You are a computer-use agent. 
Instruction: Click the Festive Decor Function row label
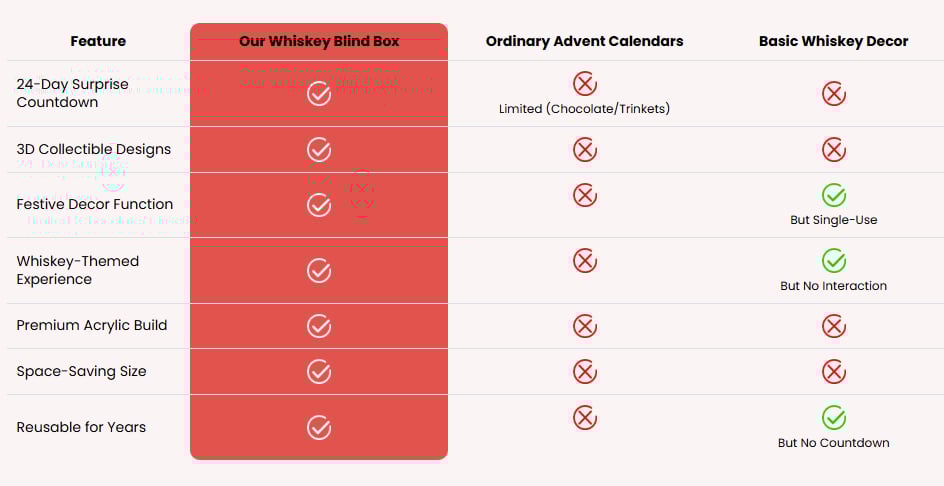[x=95, y=204]
